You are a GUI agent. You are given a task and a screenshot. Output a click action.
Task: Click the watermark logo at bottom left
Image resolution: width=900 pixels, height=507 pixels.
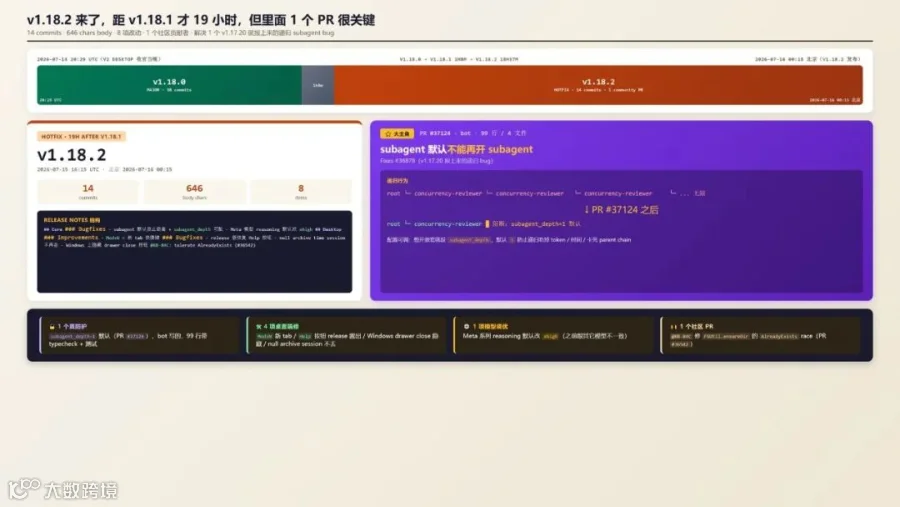tap(24, 489)
